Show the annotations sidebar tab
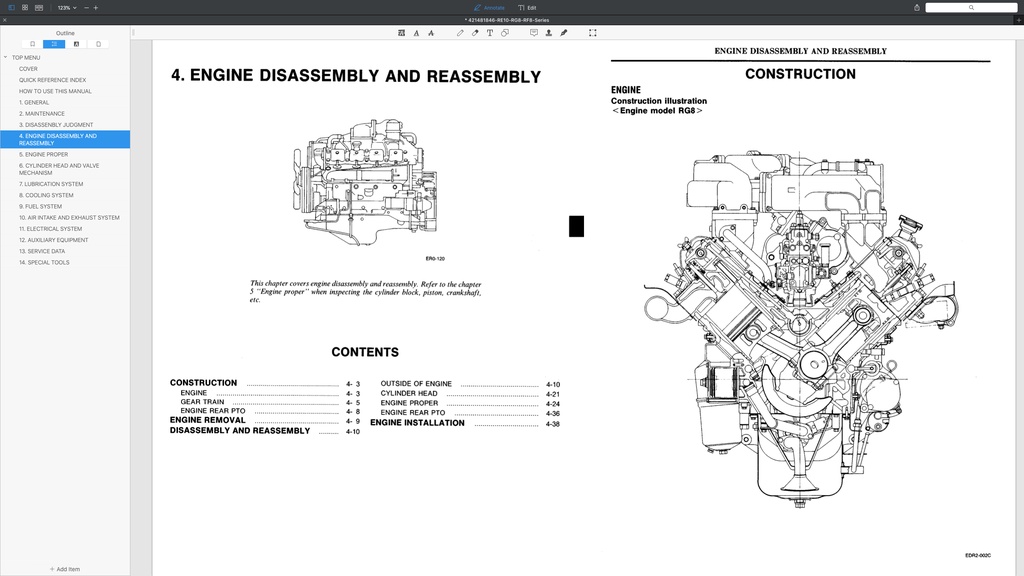Screen dimensions: 1024x576 pos(76,44)
